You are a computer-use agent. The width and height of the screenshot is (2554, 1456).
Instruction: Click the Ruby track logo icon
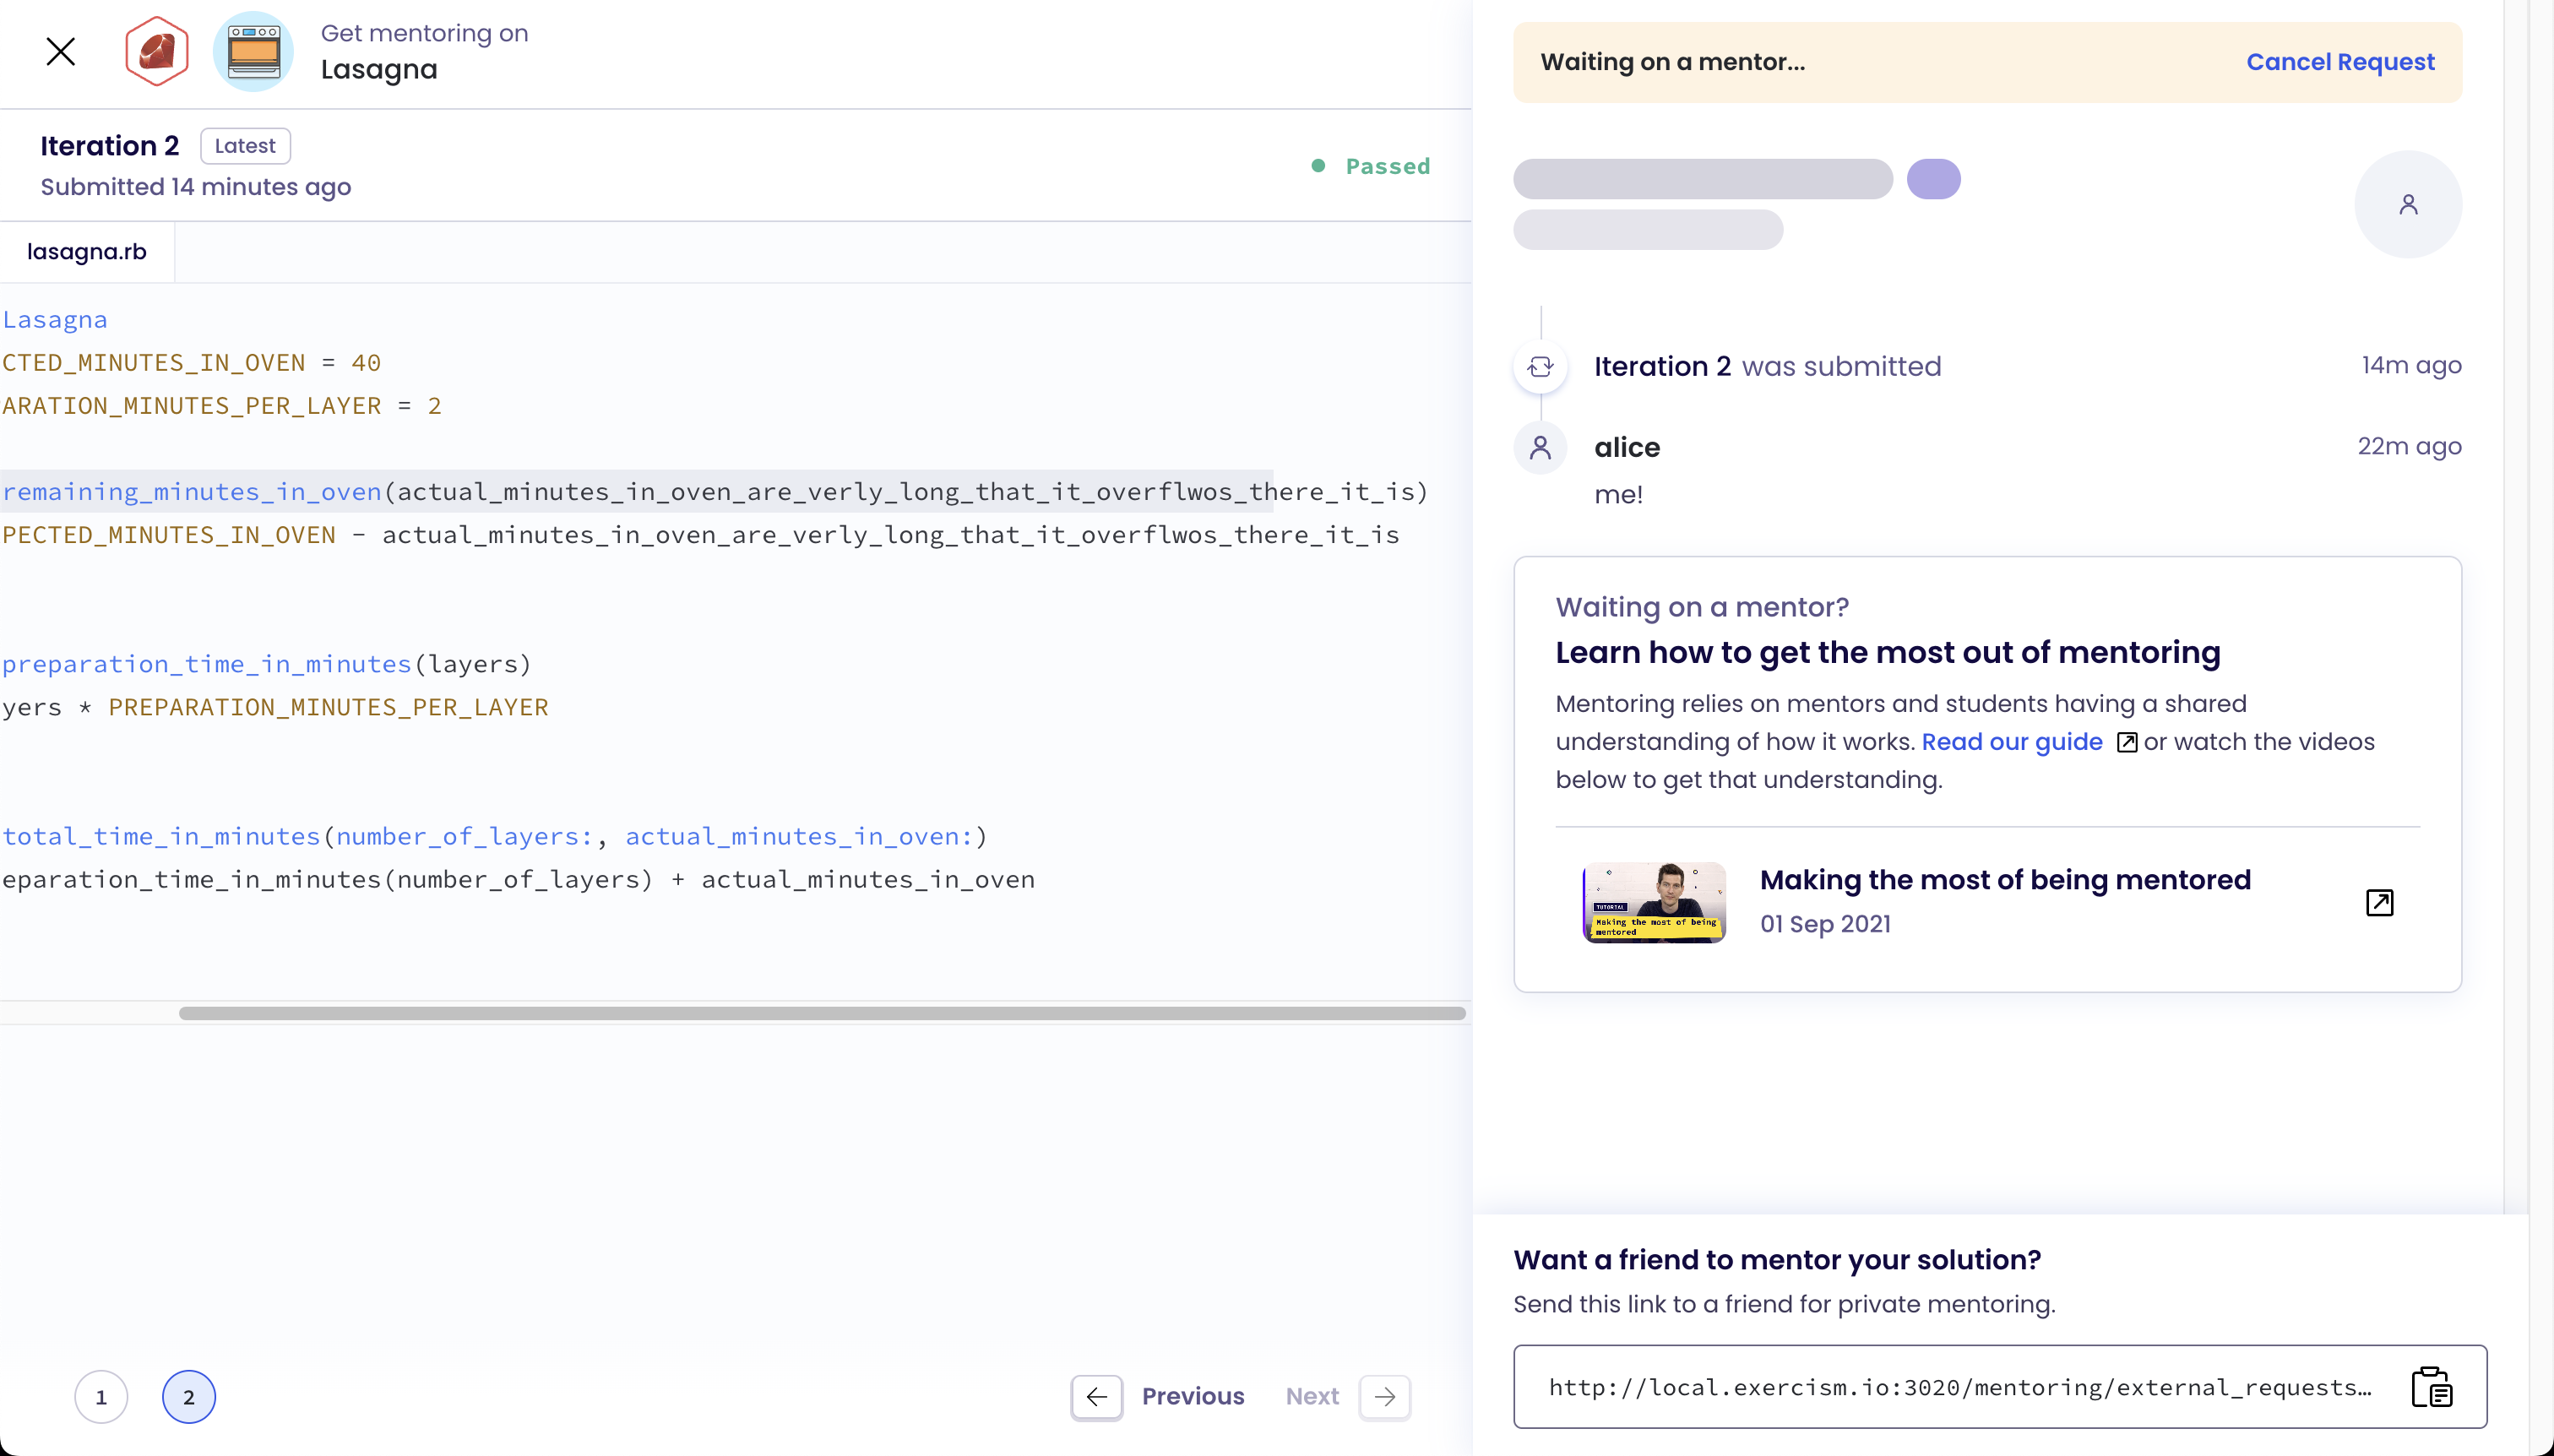click(x=156, y=51)
